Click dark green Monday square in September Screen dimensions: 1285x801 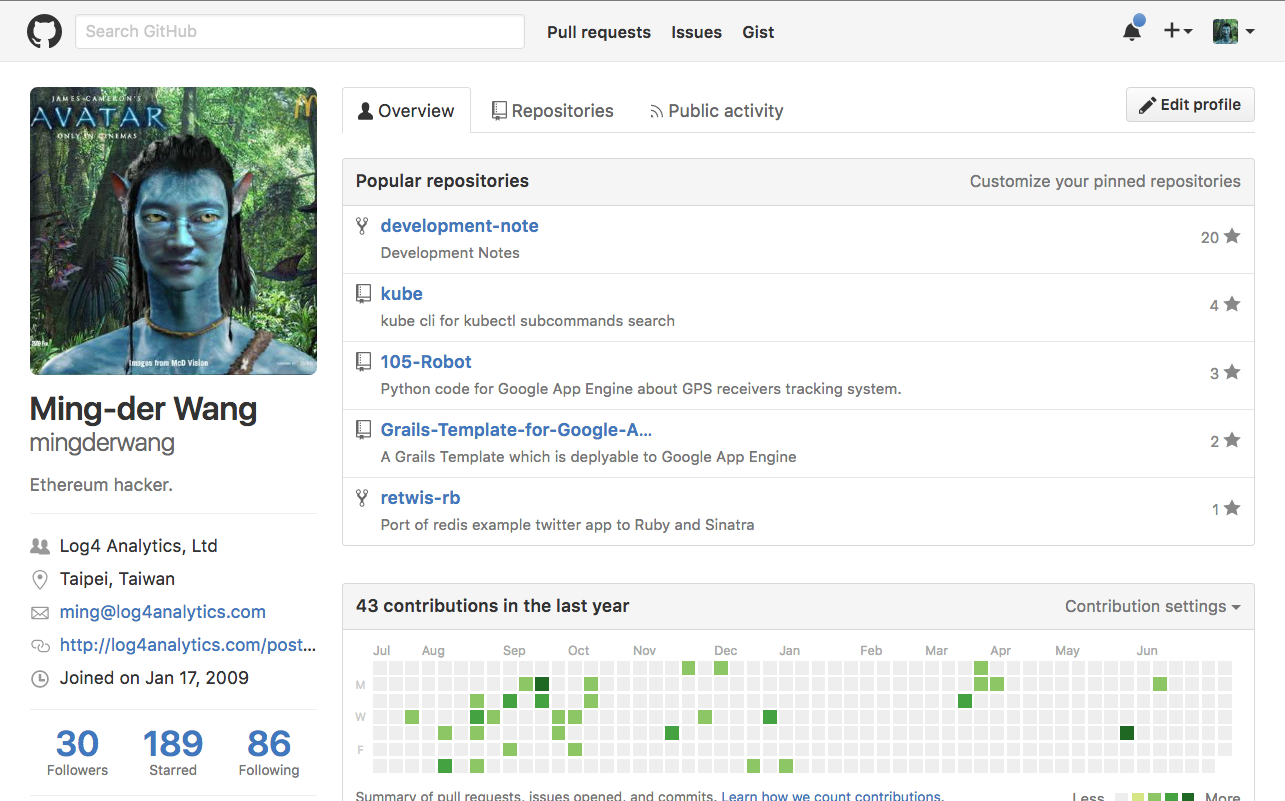point(542,684)
